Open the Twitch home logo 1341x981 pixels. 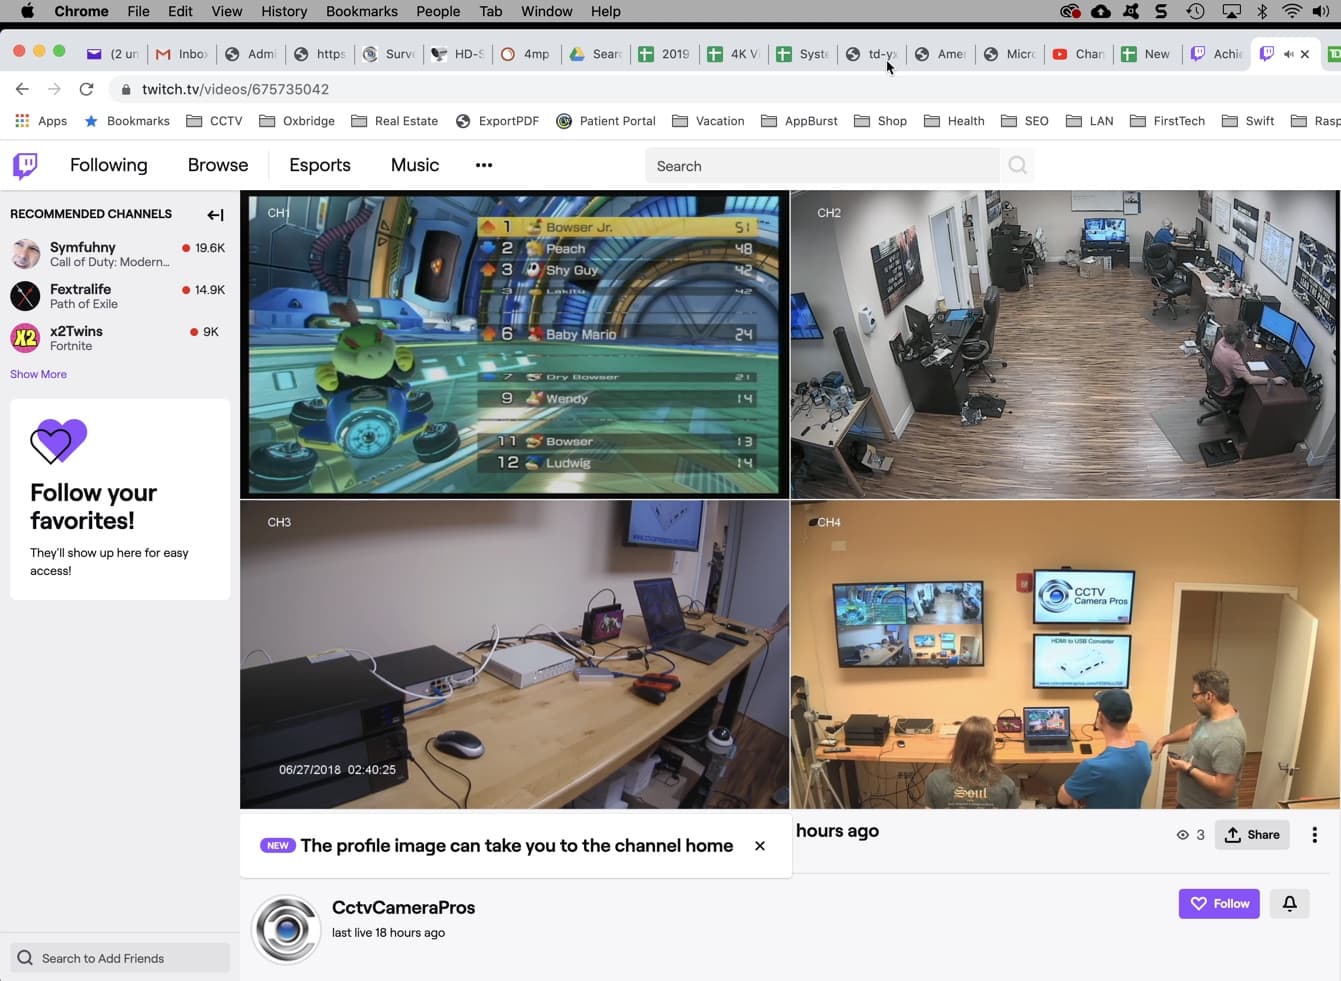click(x=25, y=165)
